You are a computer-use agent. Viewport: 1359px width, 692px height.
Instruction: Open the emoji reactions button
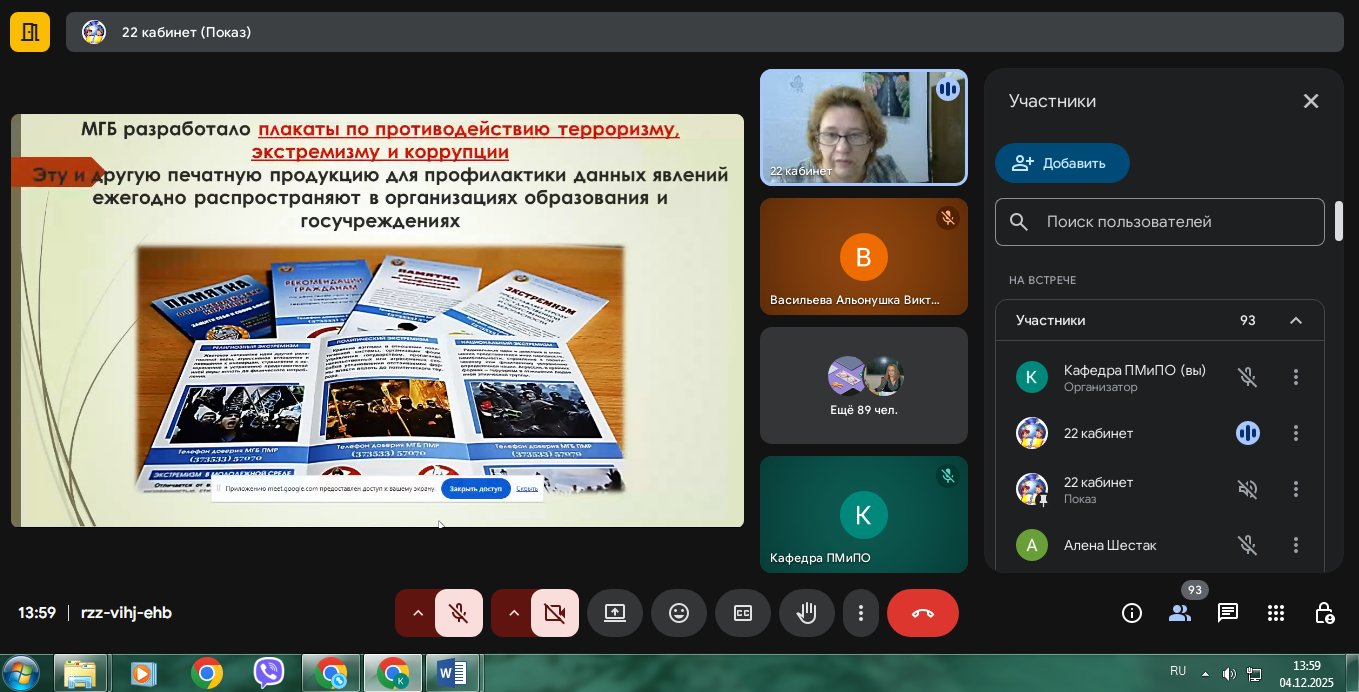coord(679,613)
